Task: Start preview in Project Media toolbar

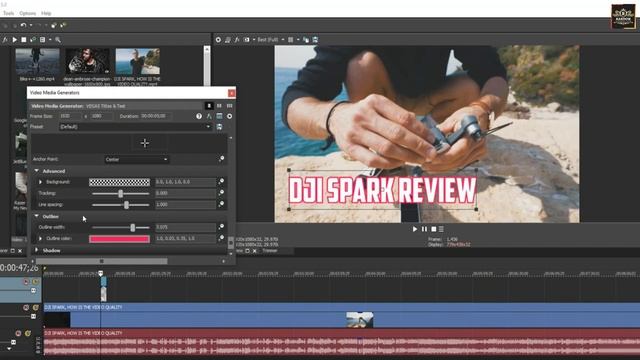Action: click(15, 40)
